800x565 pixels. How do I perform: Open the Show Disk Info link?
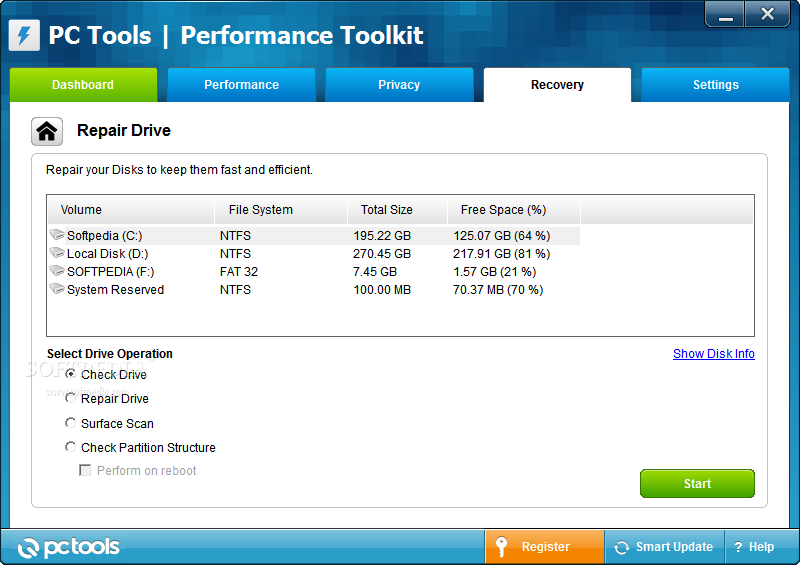[x=714, y=354]
